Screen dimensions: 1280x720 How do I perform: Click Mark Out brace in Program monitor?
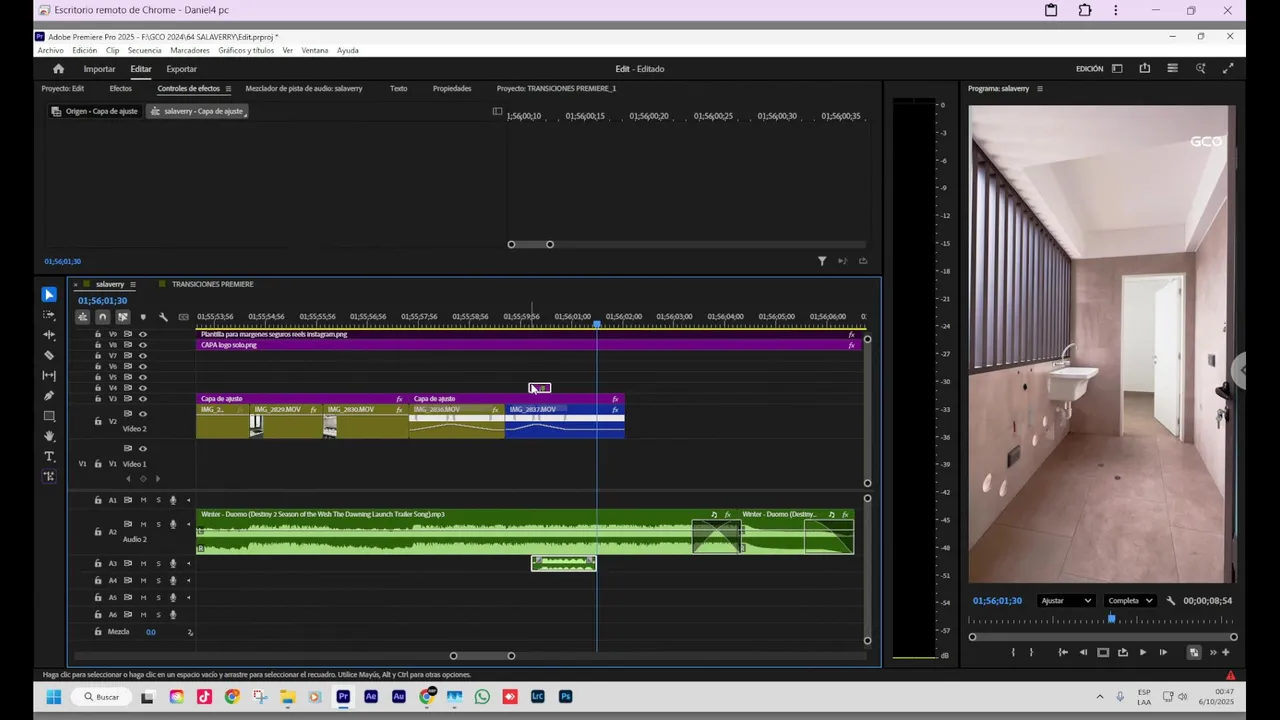(x=1031, y=652)
